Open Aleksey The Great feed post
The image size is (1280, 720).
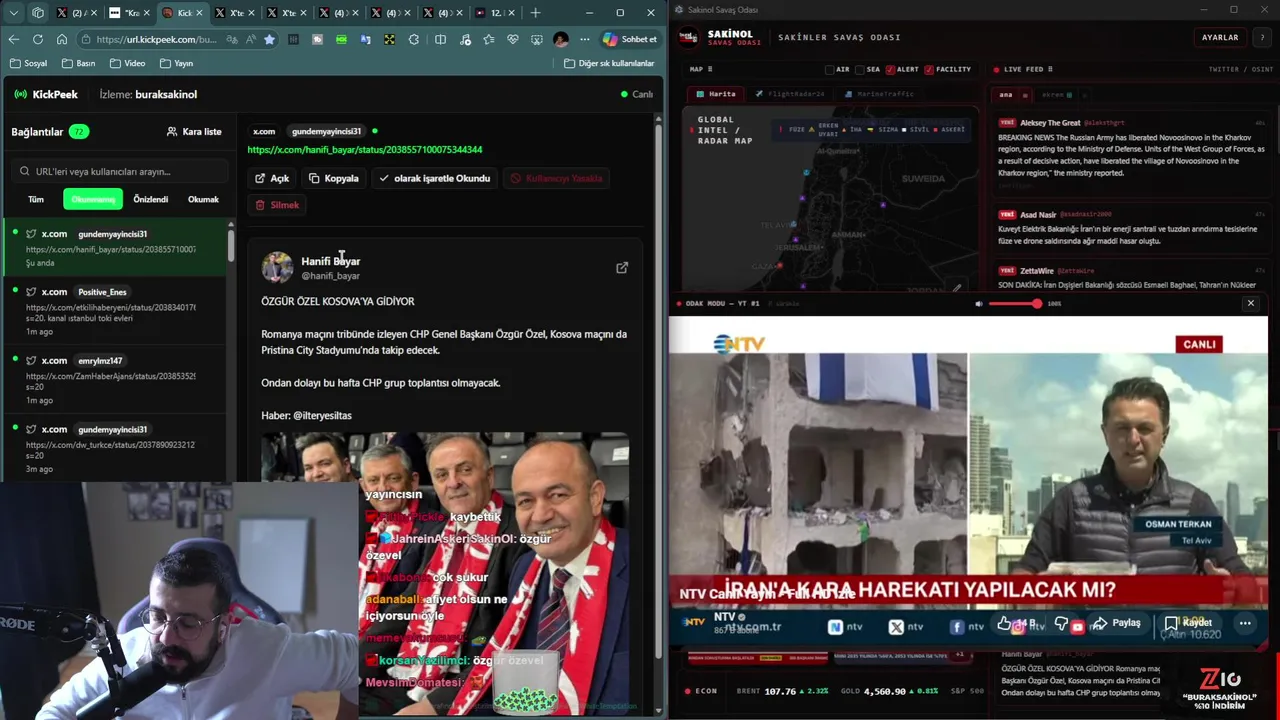(x=1131, y=152)
